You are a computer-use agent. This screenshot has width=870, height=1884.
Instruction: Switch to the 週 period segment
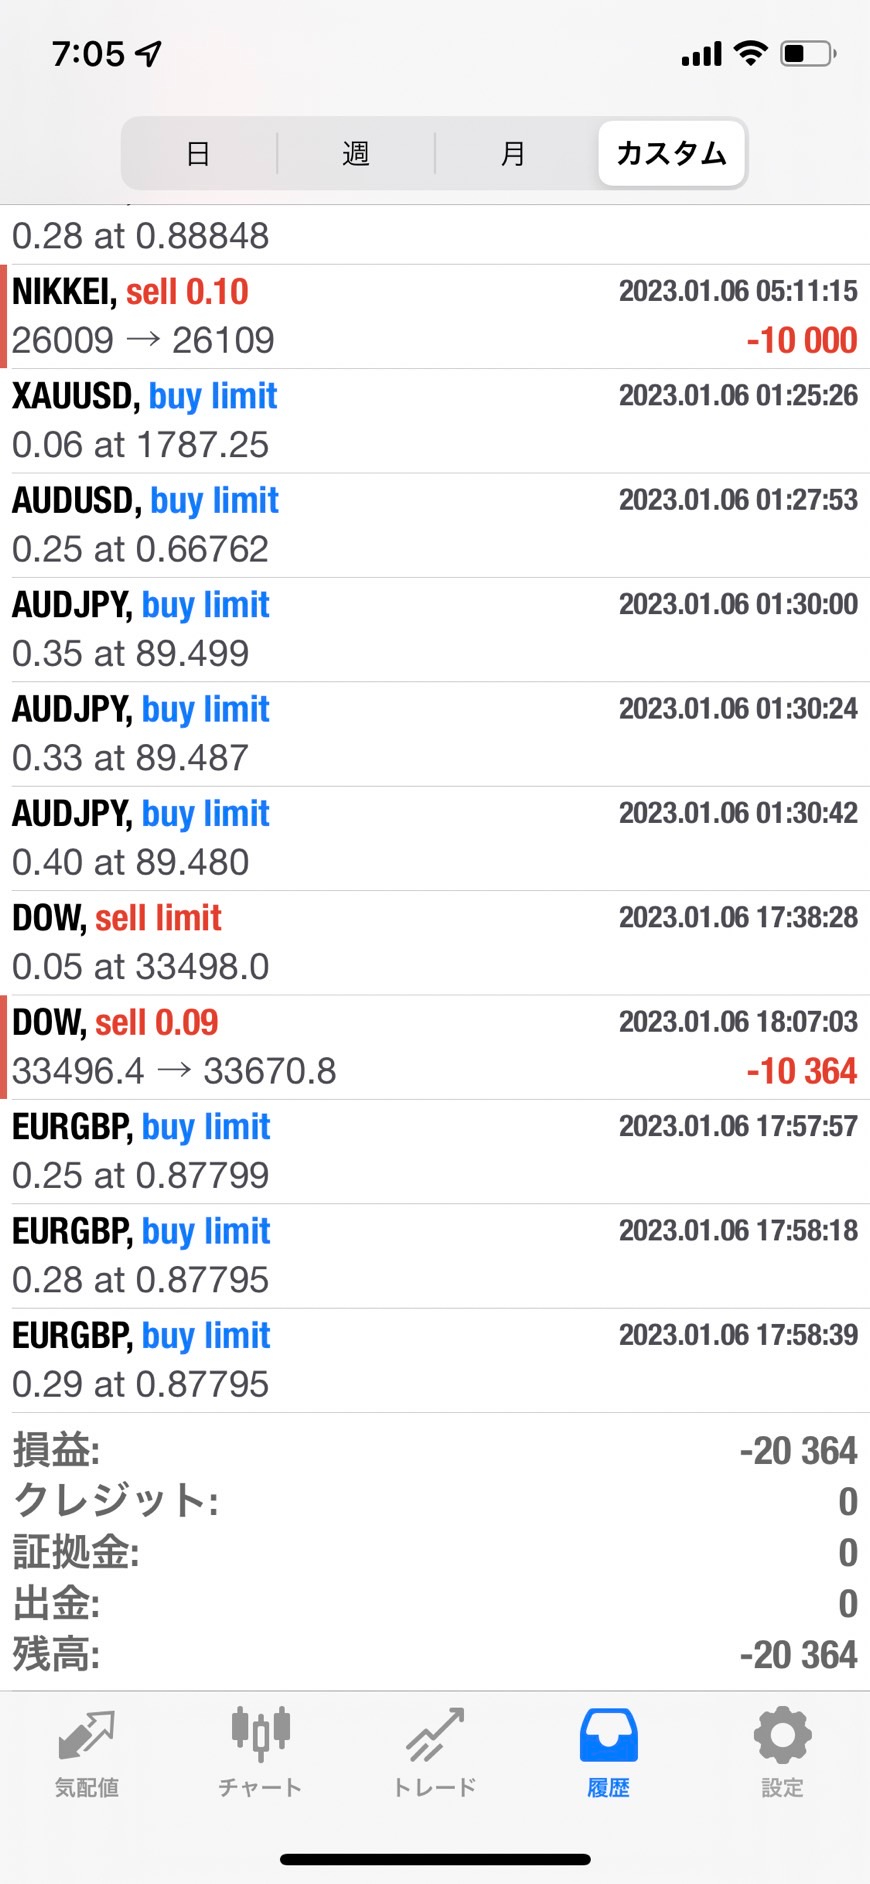tap(356, 154)
